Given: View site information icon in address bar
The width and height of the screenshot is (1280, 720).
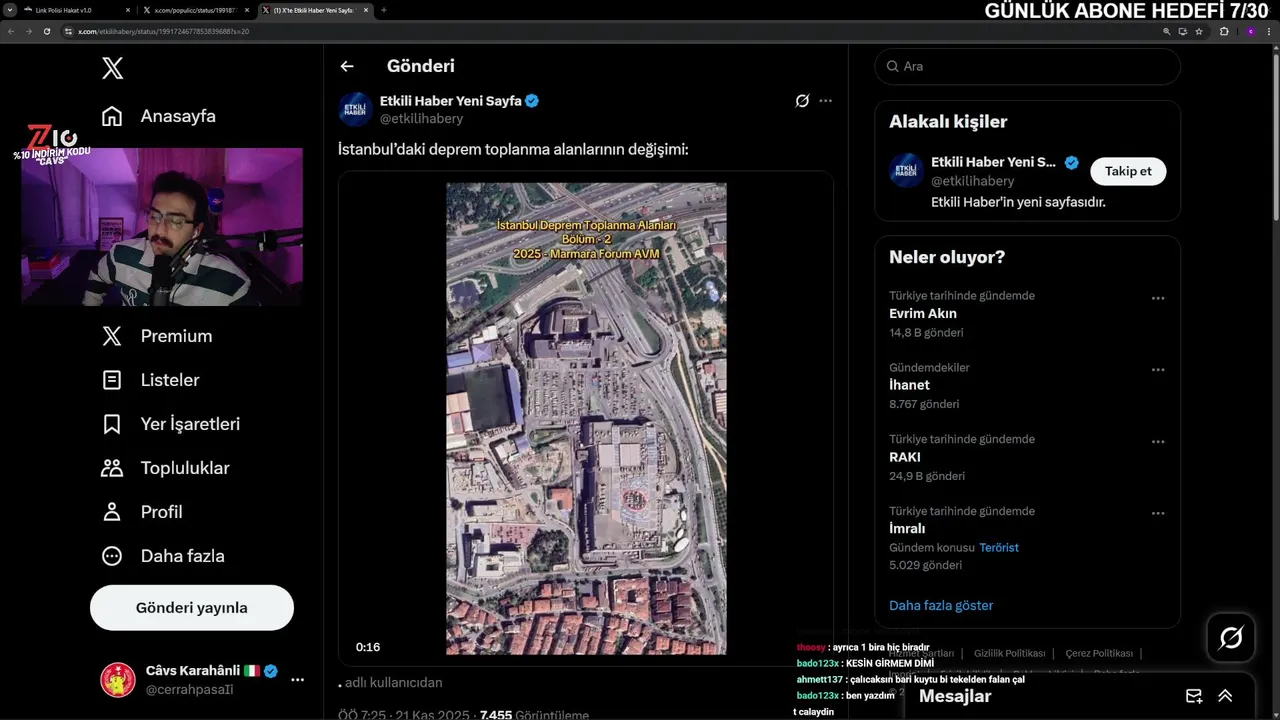Looking at the screenshot, I should click(69, 31).
